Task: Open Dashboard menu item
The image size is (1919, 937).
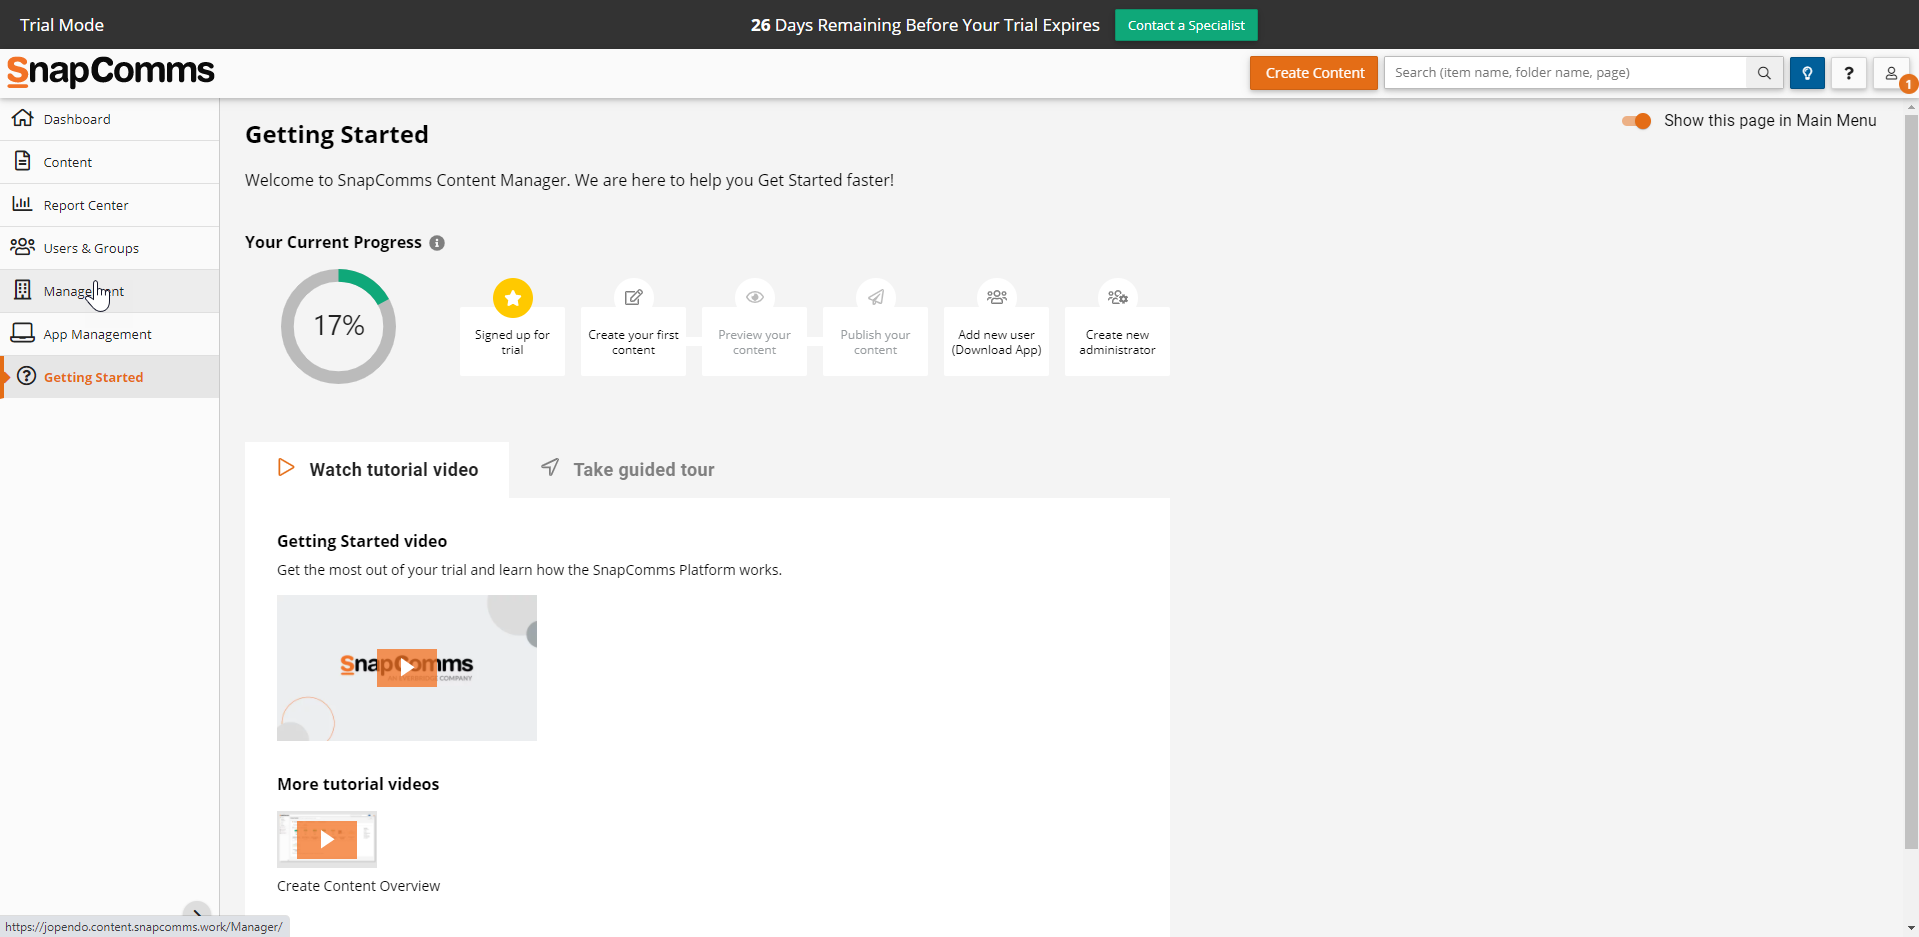Action: pos(110,119)
